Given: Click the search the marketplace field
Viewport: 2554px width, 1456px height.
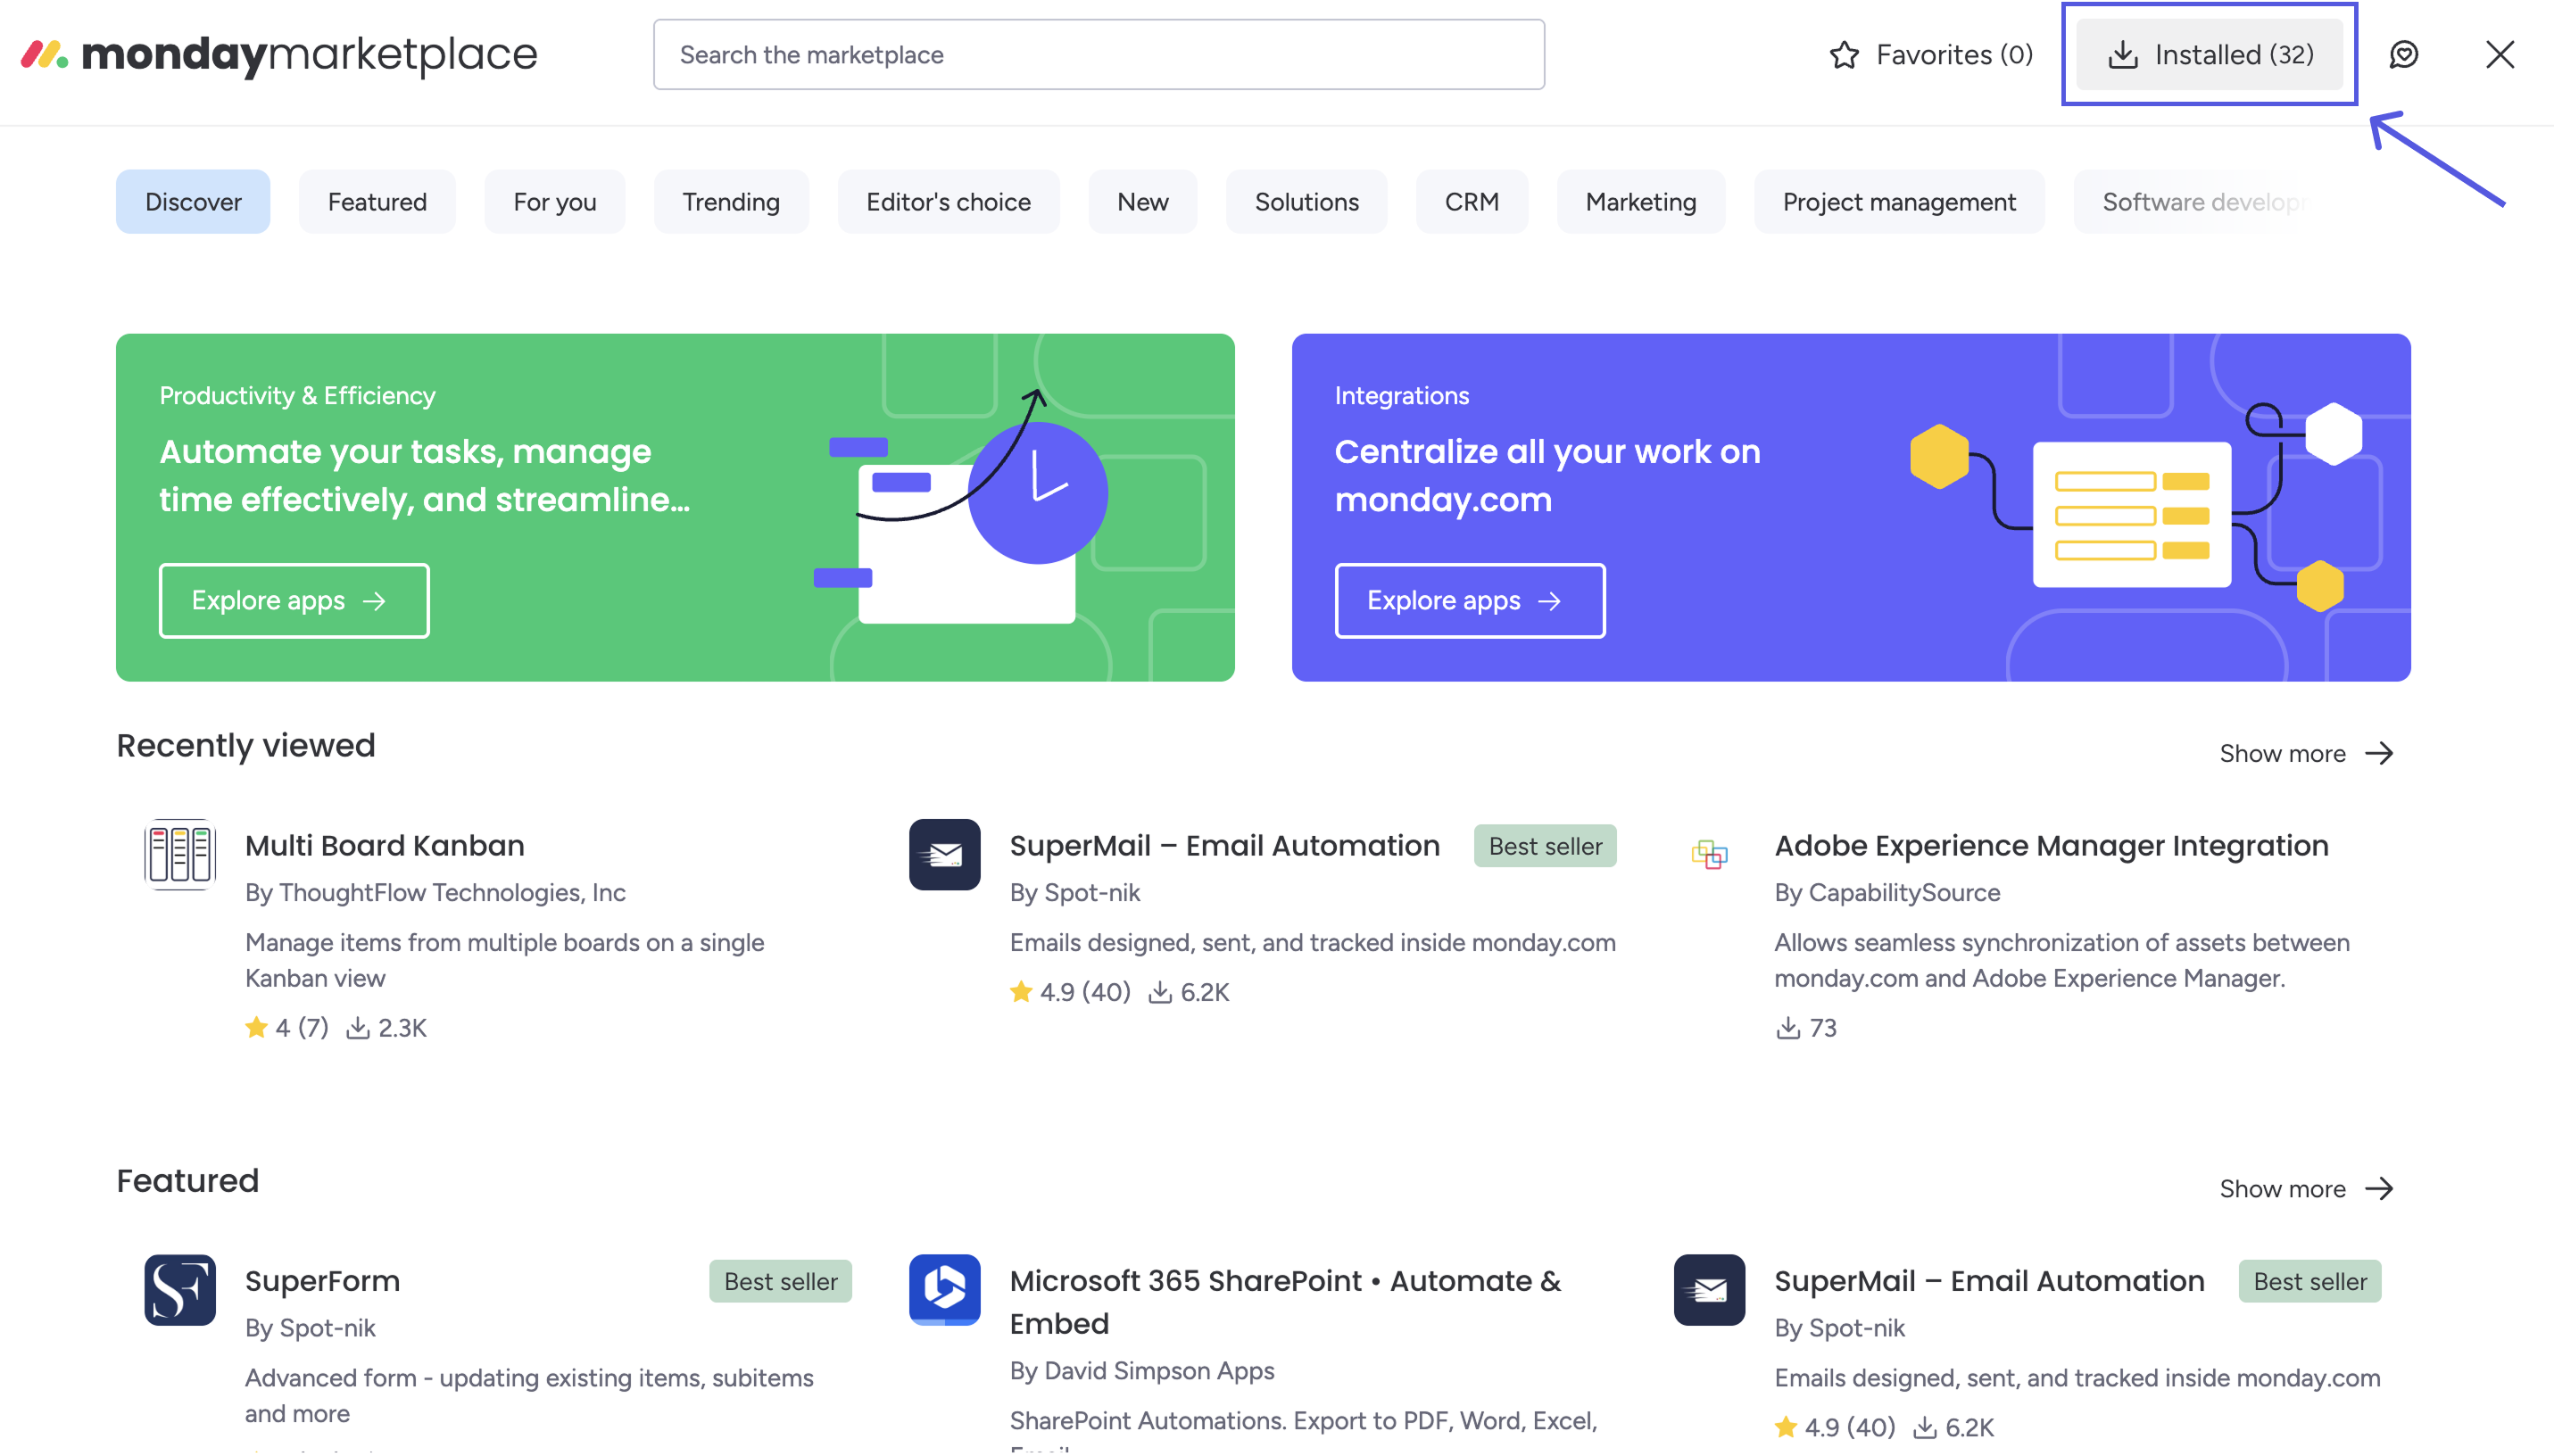Looking at the screenshot, I should pyautogui.click(x=1098, y=54).
